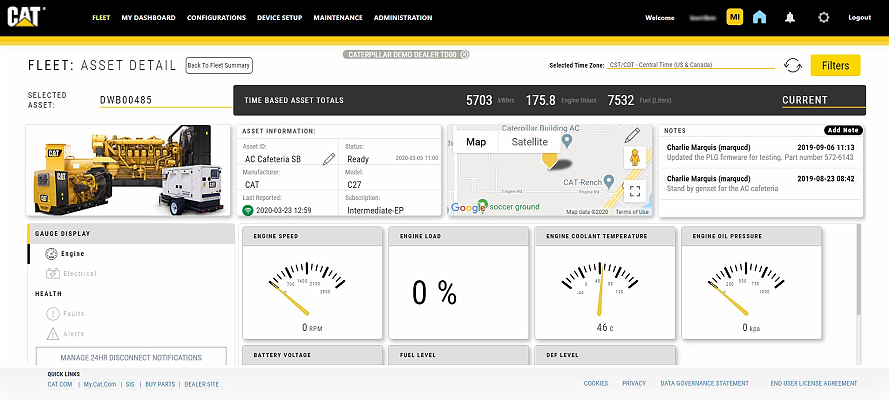Select Electrical gauge display icon
Image resolution: width=889 pixels, height=400 pixels.
[53, 274]
